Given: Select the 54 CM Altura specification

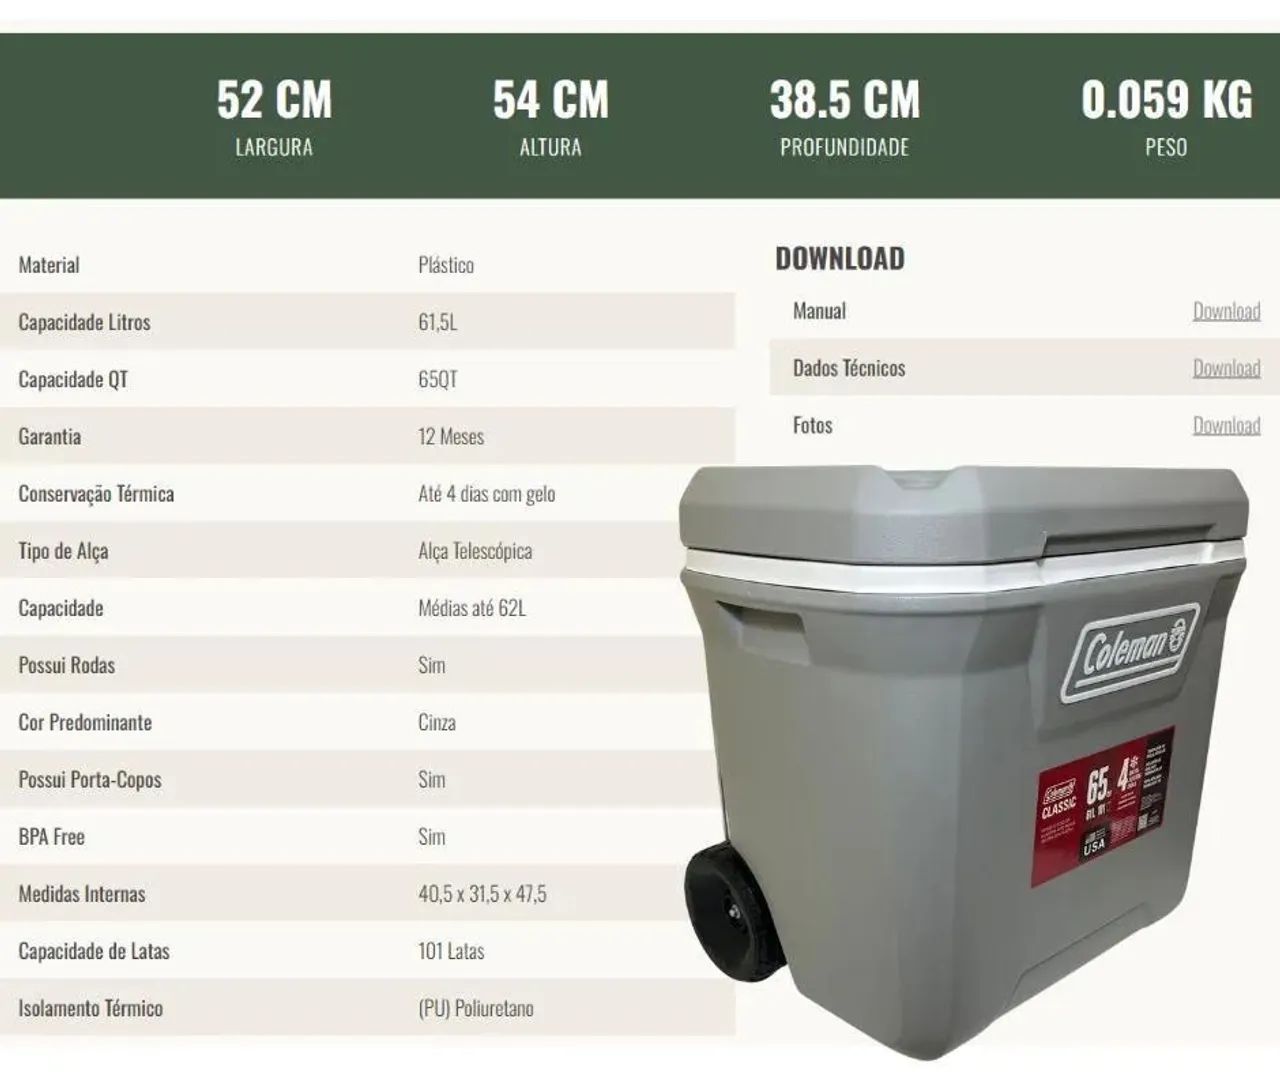Looking at the screenshot, I should click(549, 115).
